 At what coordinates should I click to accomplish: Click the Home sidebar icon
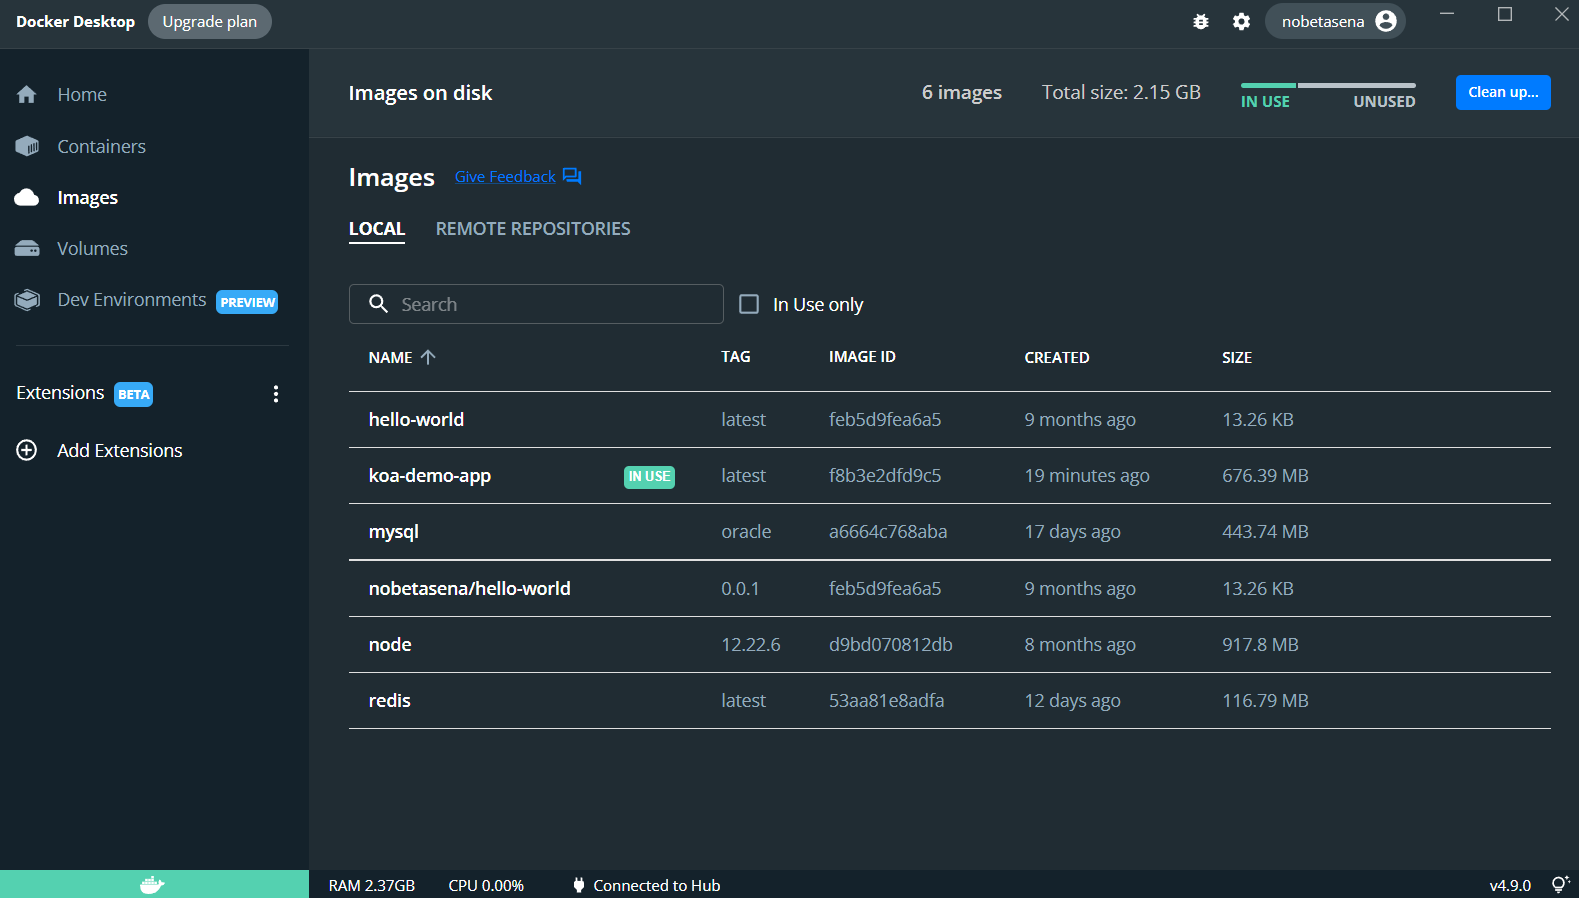coord(27,95)
